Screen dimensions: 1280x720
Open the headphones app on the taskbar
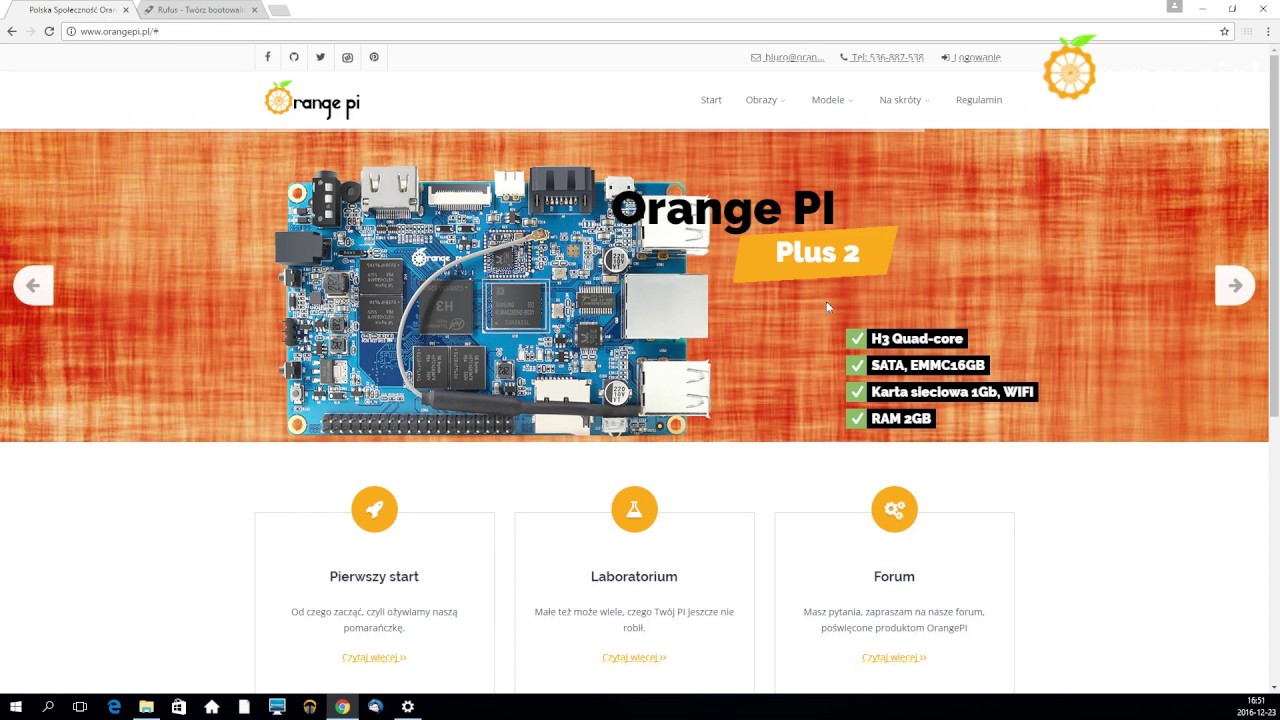pos(310,706)
